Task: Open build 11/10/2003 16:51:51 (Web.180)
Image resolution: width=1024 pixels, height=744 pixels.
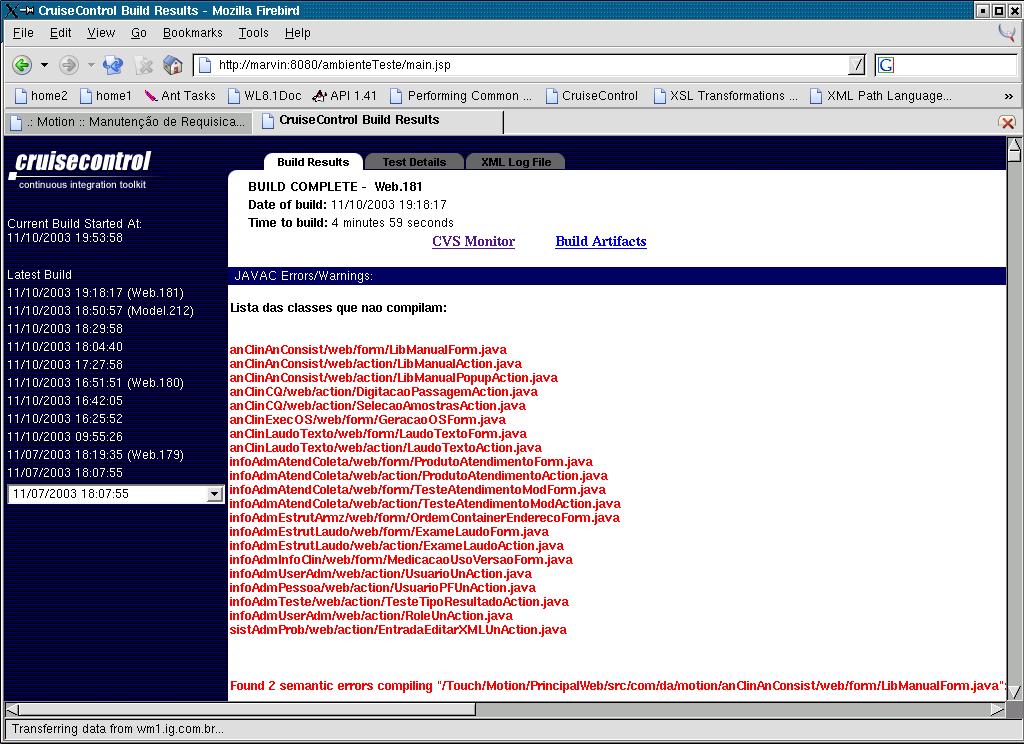Action: pyautogui.click(x=95, y=383)
